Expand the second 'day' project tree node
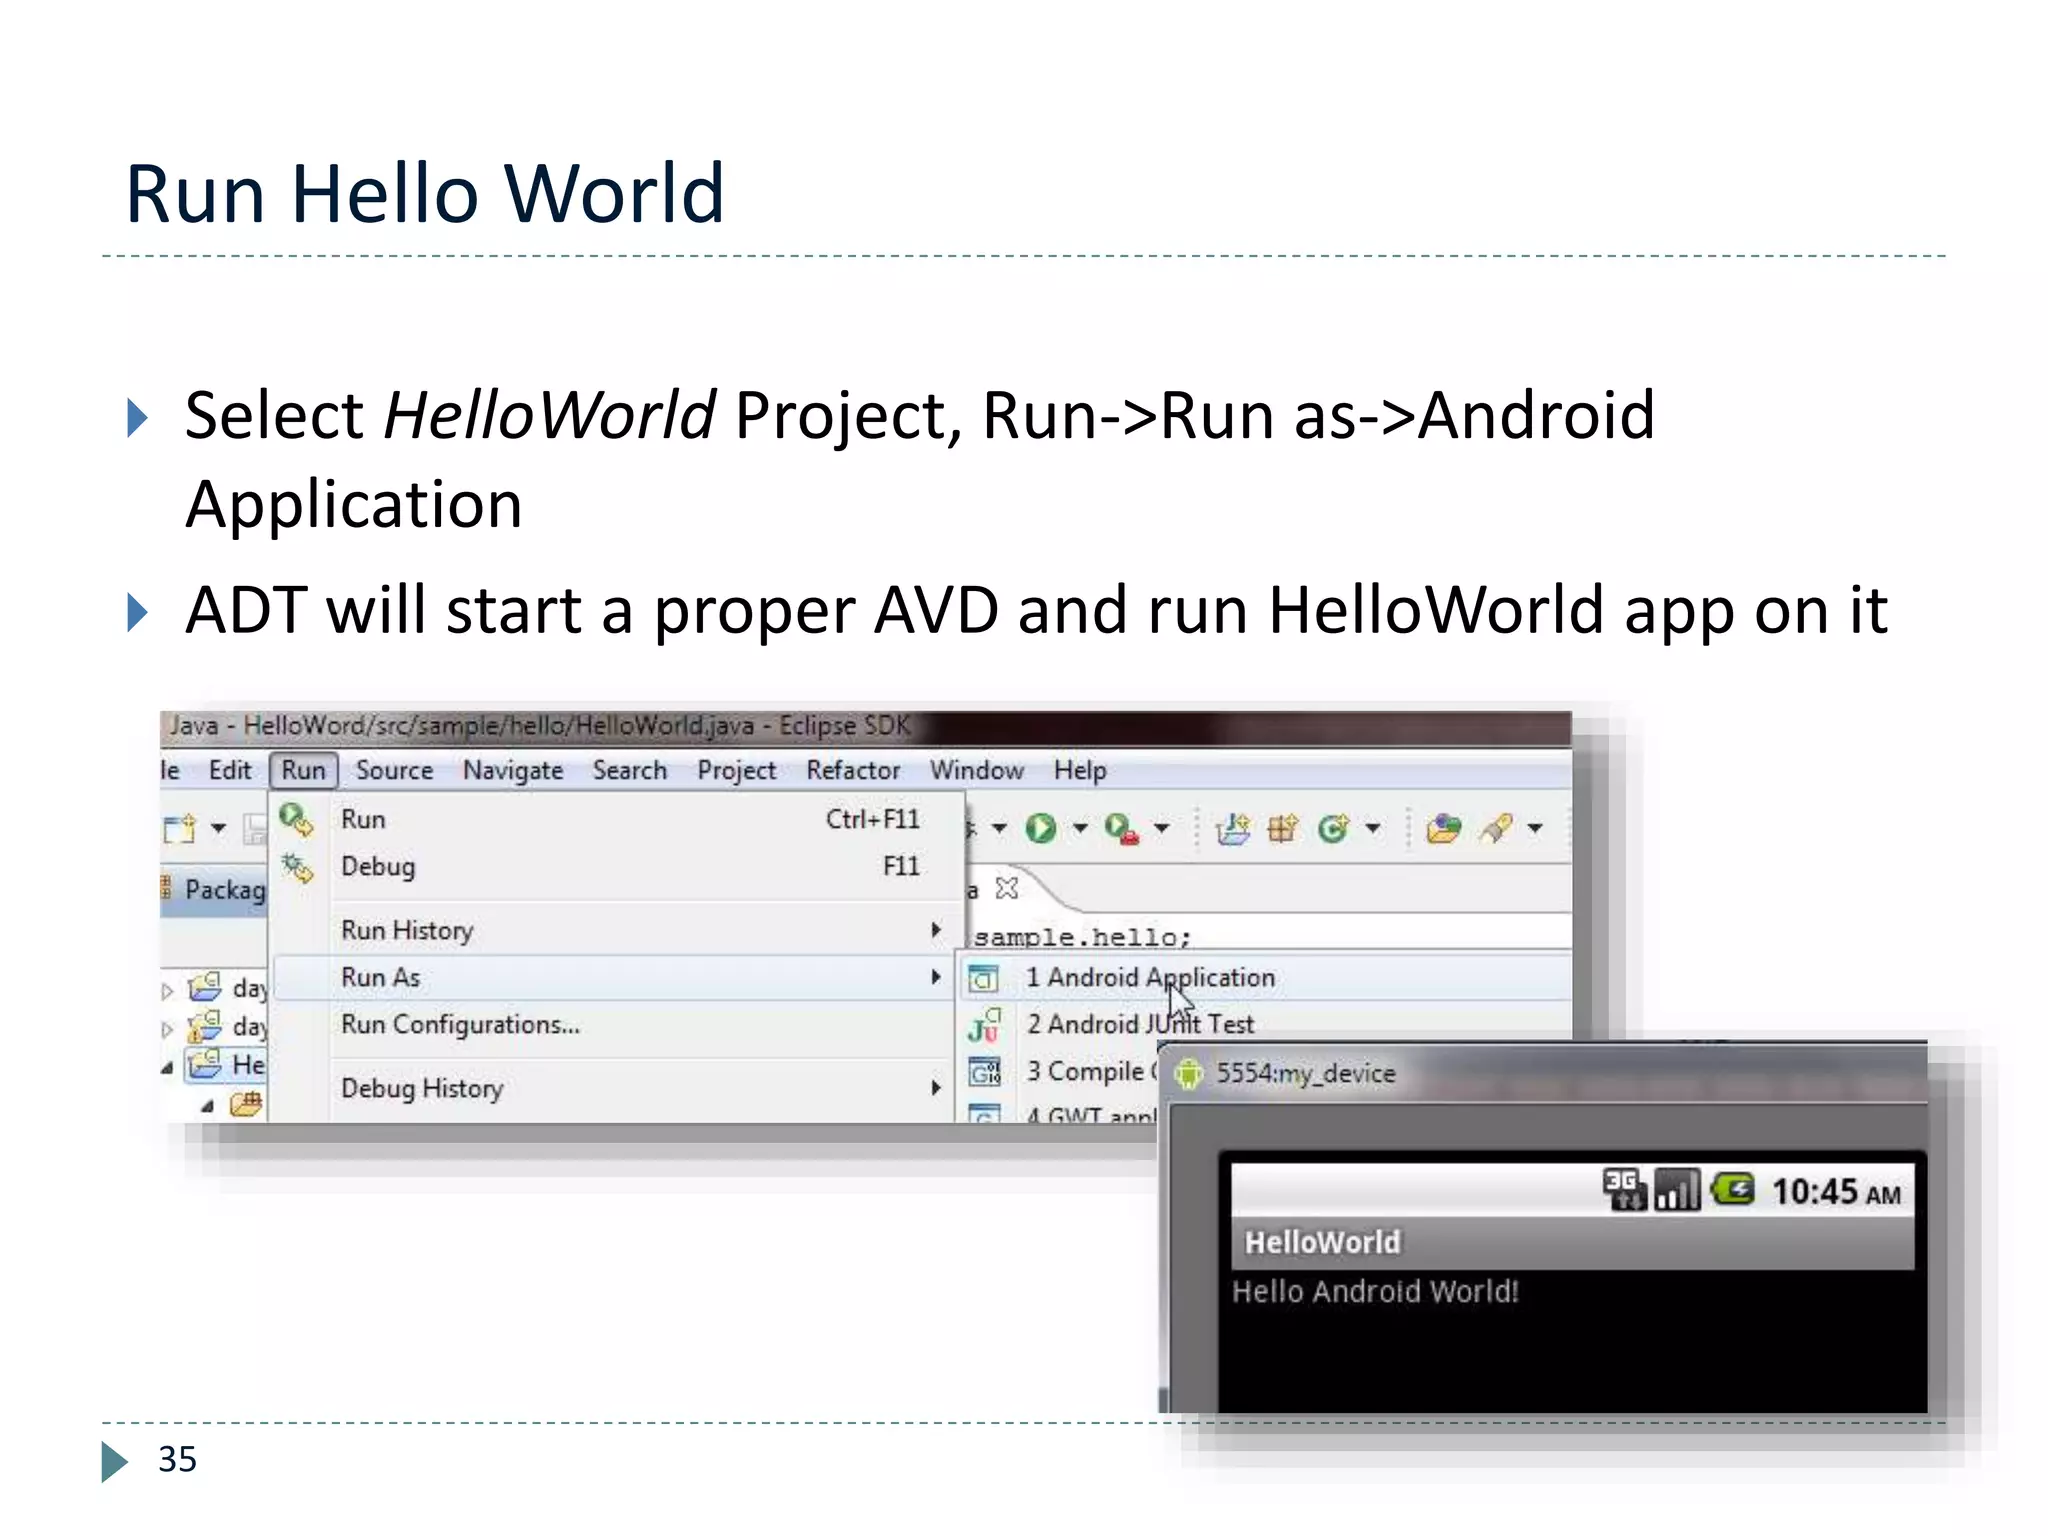This screenshot has width=2048, height=1536. click(167, 1029)
